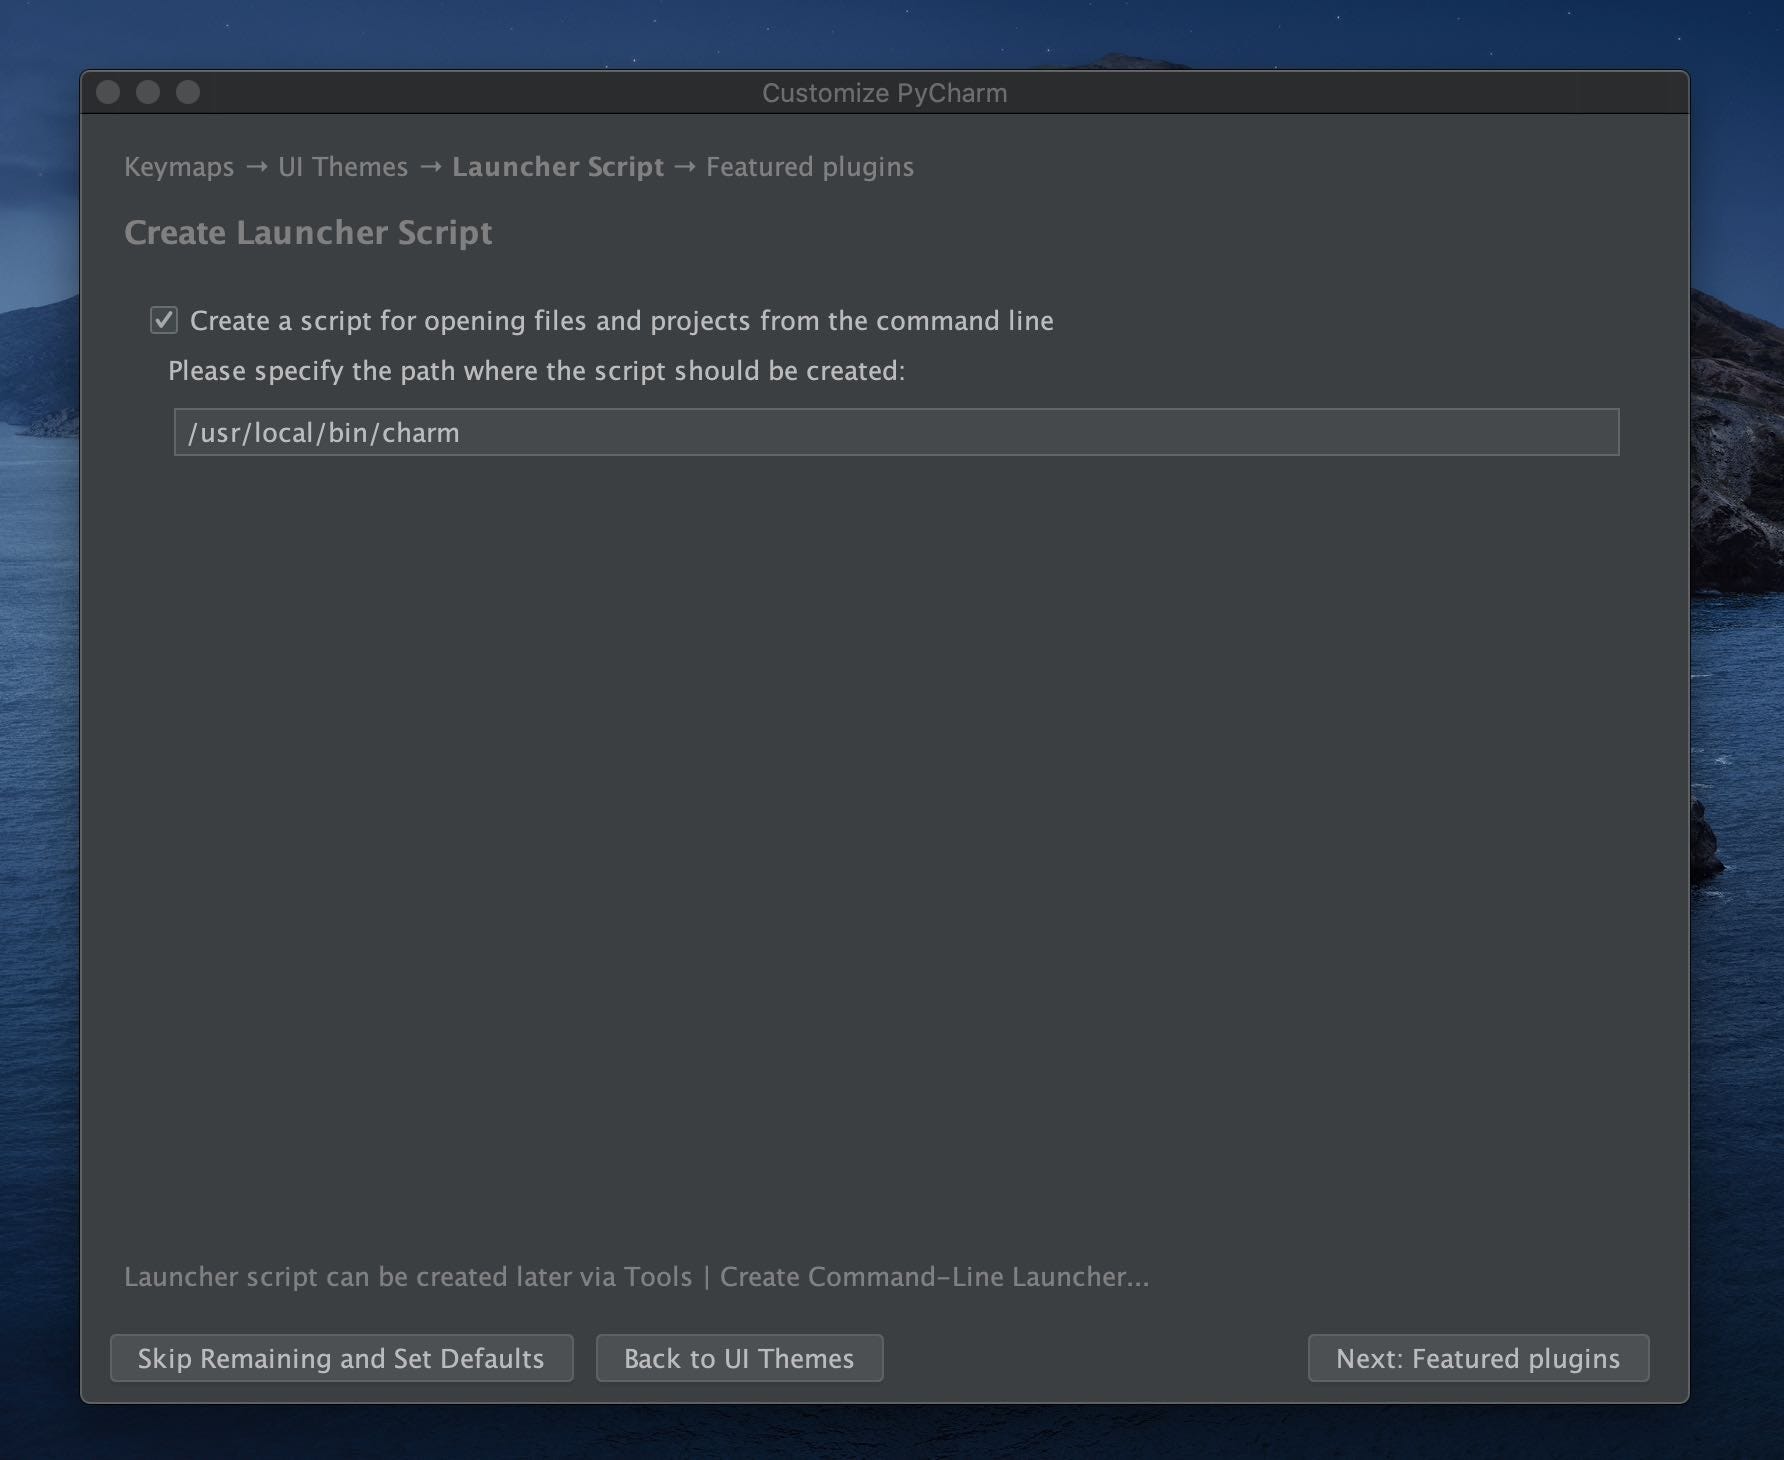The width and height of the screenshot is (1784, 1460).
Task: Close the Customize PyCharm window
Action: 109,91
